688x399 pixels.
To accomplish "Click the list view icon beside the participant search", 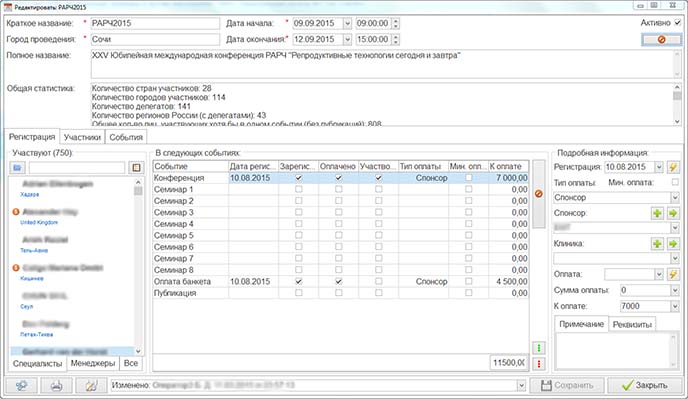I will coord(136,167).
